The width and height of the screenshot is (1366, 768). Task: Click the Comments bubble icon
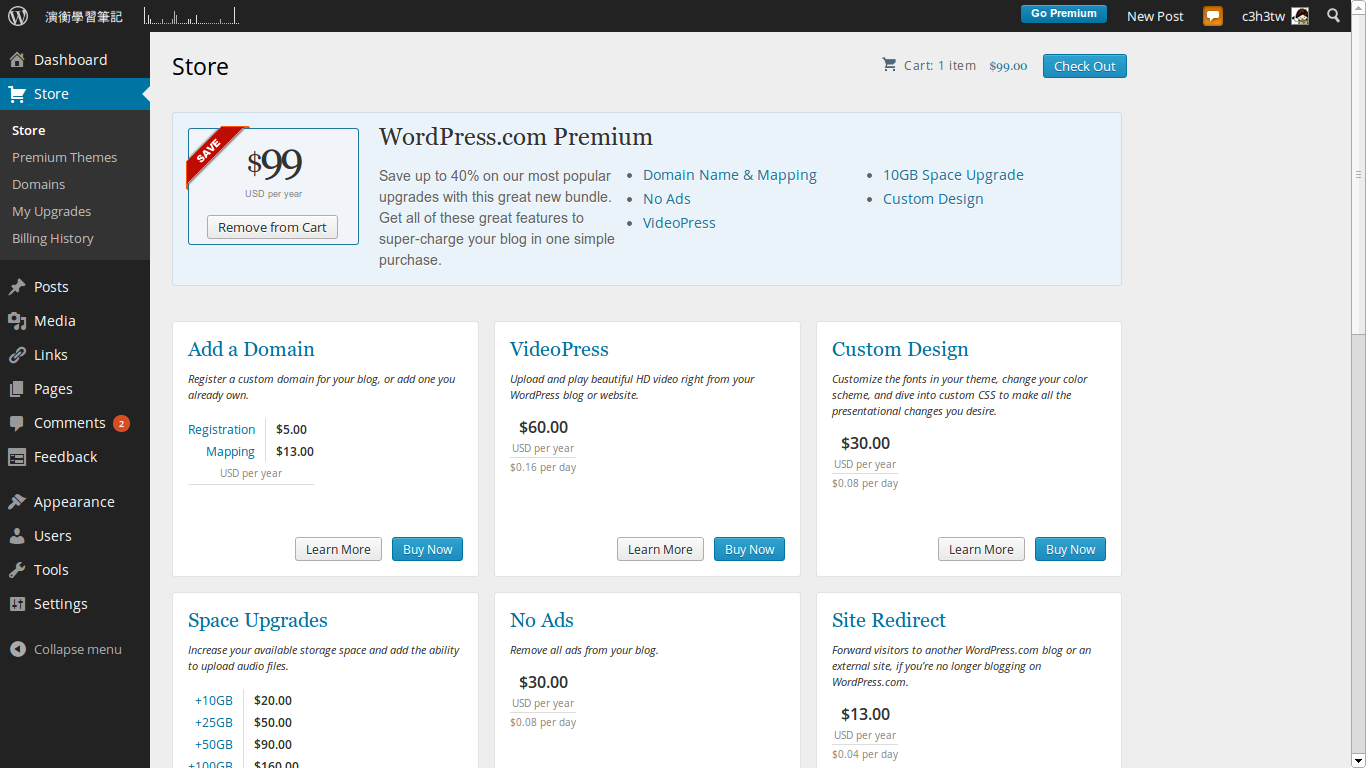(17, 424)
